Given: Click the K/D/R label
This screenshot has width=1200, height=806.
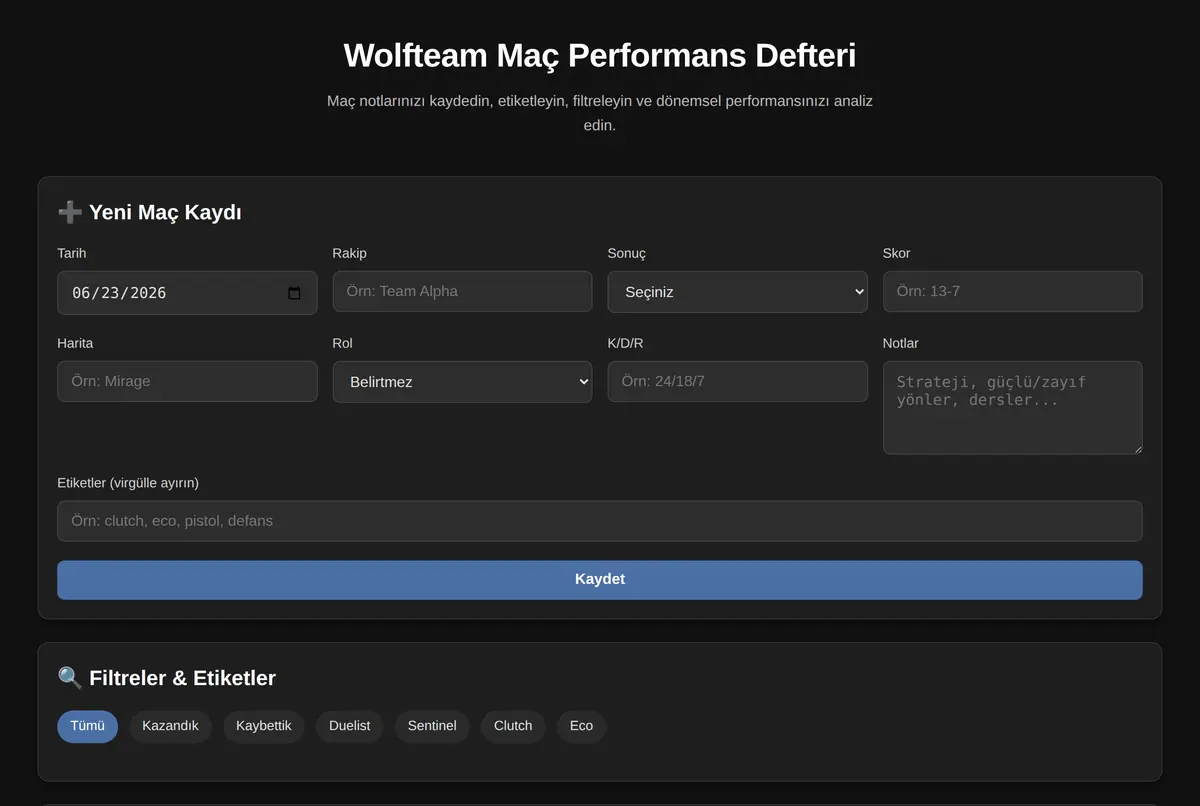Looking at the screenshot, I should [x=626, y=343].
